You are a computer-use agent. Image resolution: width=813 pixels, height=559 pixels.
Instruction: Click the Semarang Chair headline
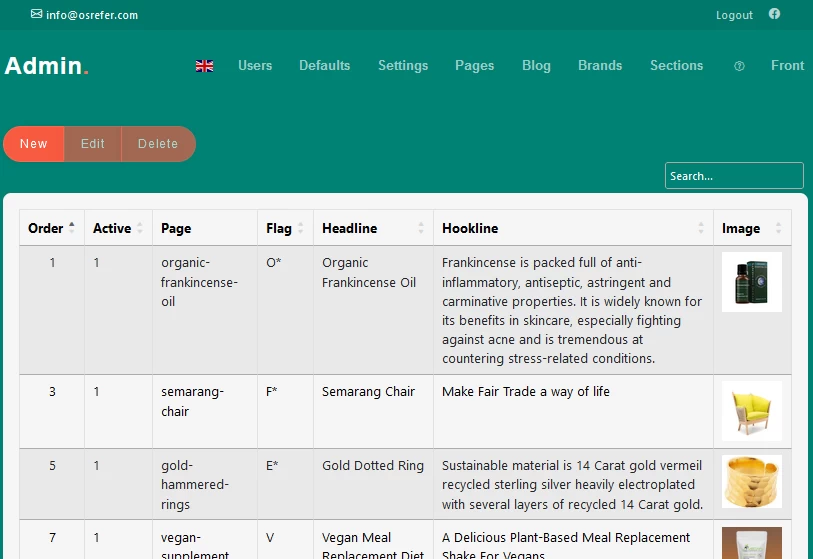click(368, 392)
